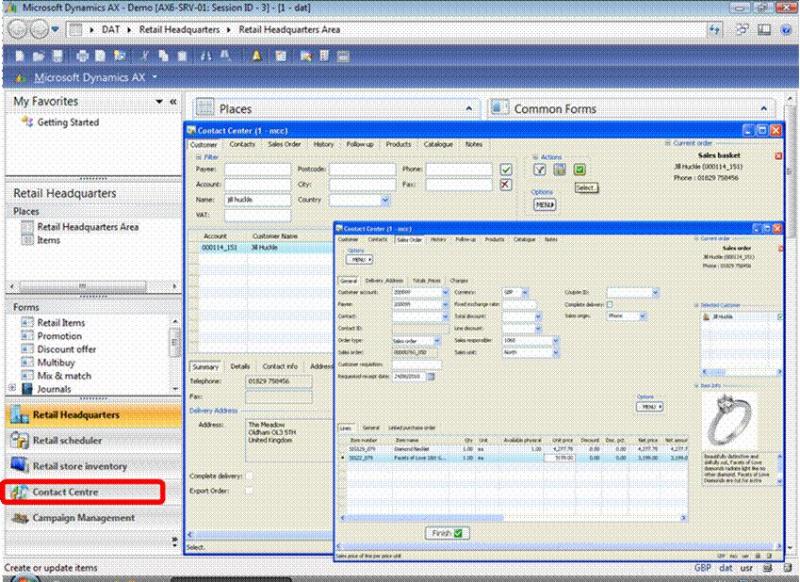The width and height of the screenshot is (800, 582).
Task: Open the Details tab below customer list
Action: (x=240, y=366)
